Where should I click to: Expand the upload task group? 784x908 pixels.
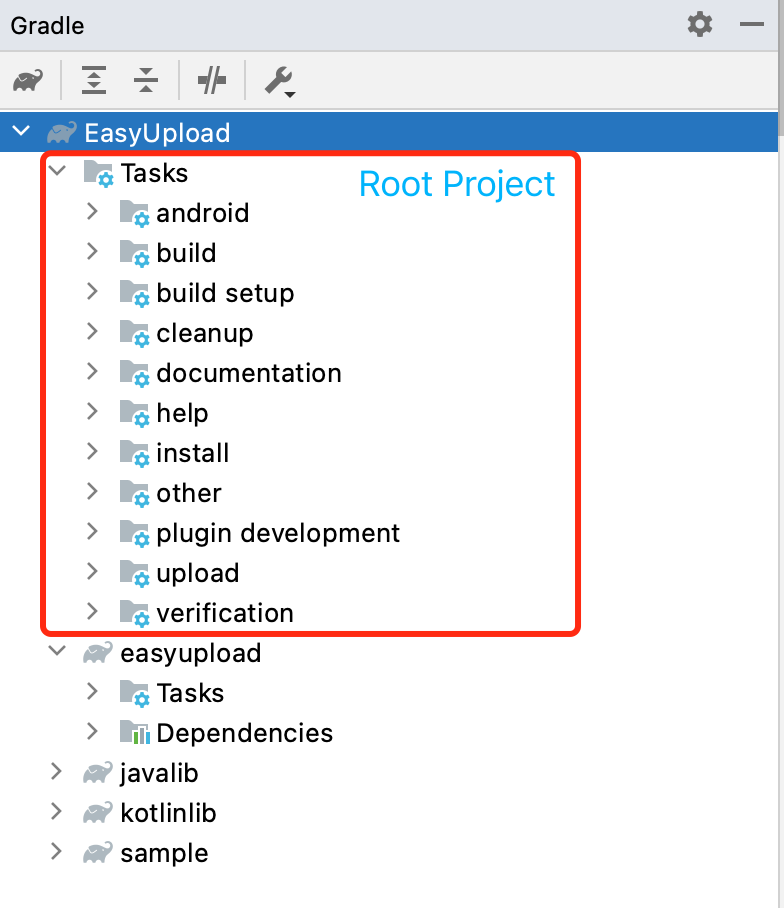[x=92, y=571]
